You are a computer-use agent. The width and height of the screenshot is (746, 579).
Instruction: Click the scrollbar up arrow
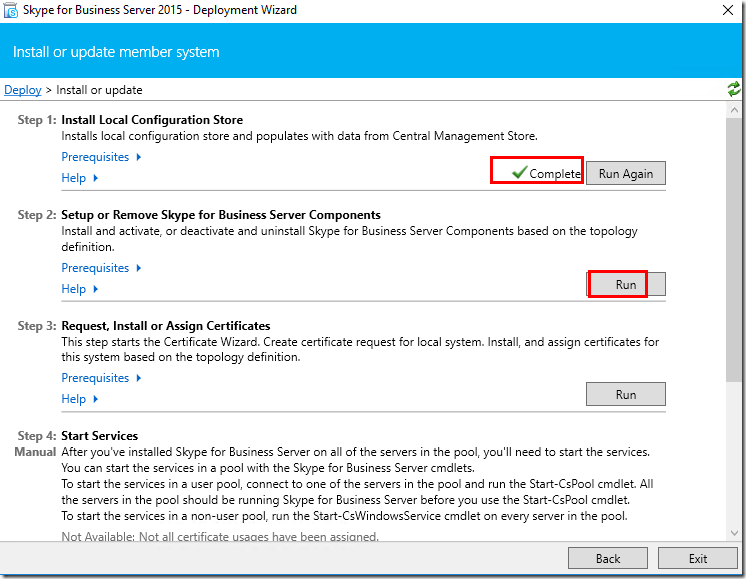click(x=734, y=110)
